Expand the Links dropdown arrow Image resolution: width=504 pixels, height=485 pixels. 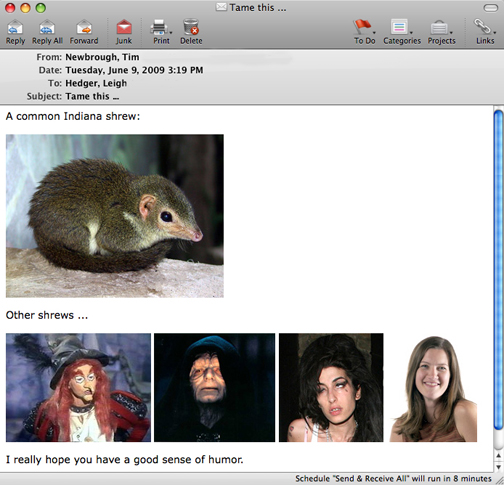coord(494,33)
